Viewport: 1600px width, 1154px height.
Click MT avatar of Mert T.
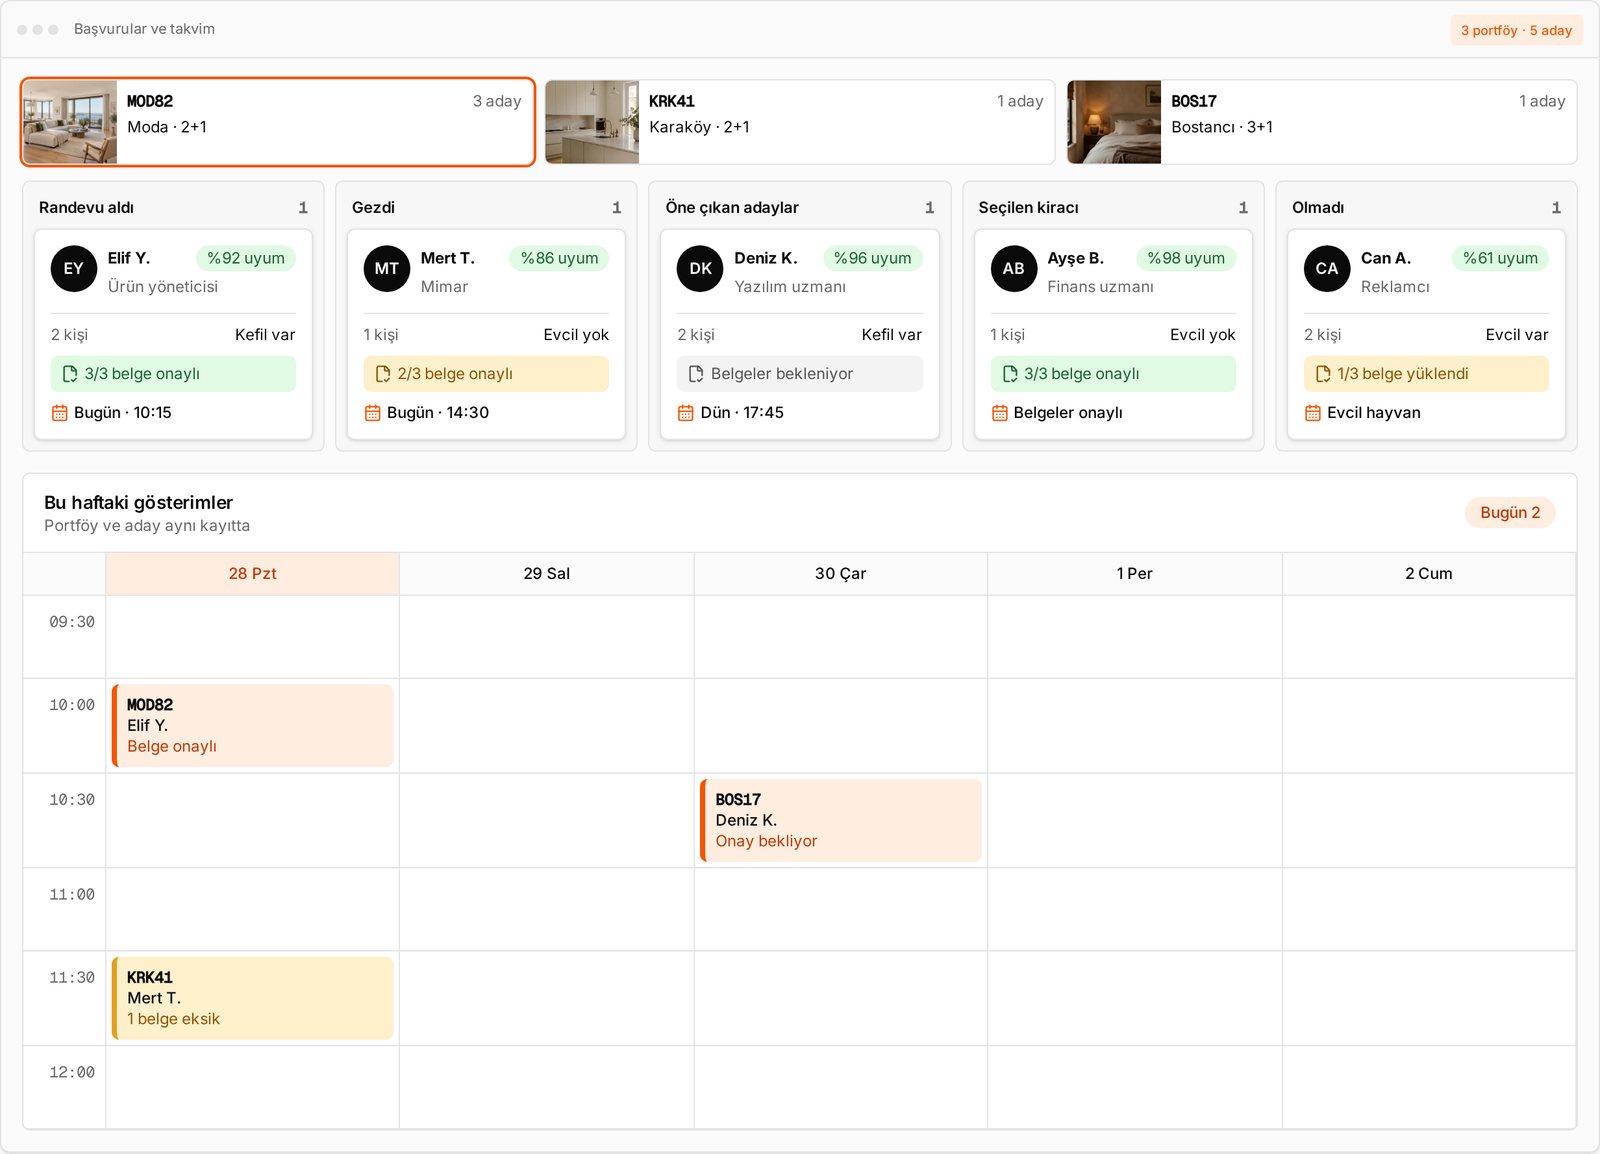(x=387, y=269)
